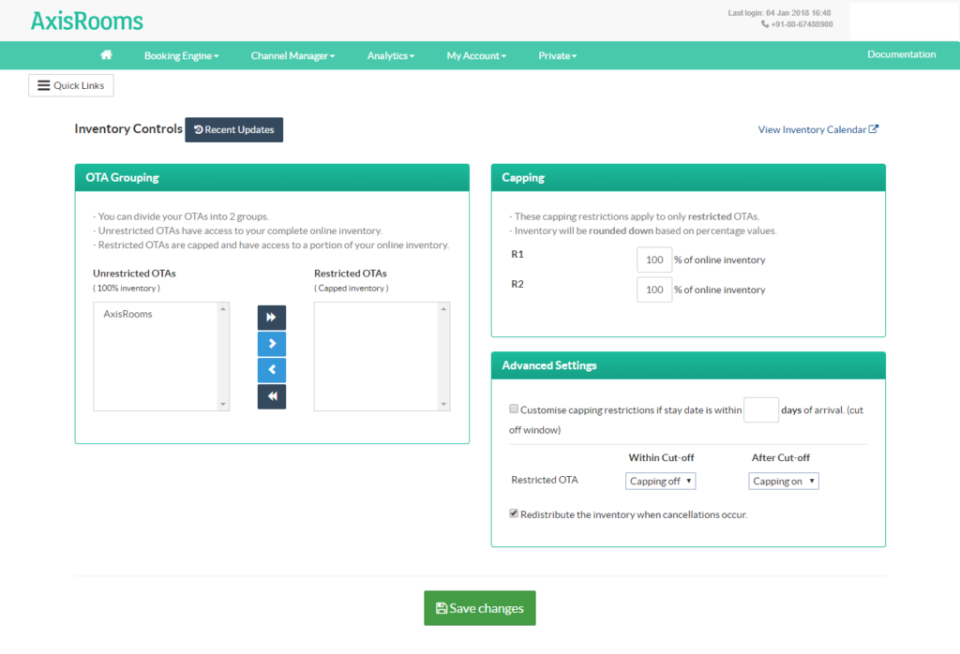Select AxisRooms in Unrestricted OTAs list
The height and width of the screenshot is (654, 960).
tap(127, 314)
